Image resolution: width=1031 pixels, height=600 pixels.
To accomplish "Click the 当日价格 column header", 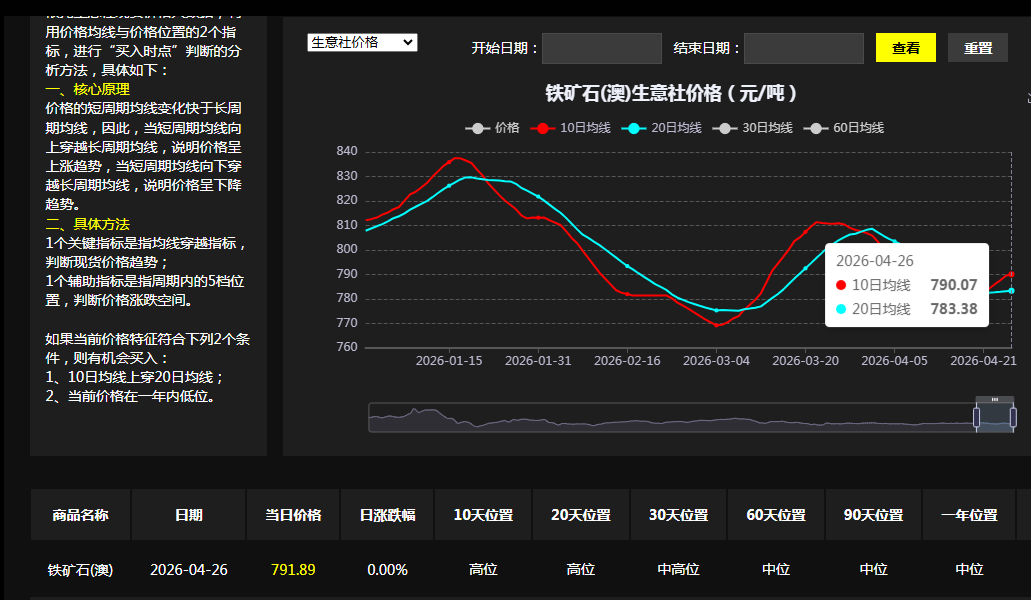I will point(293,515).
